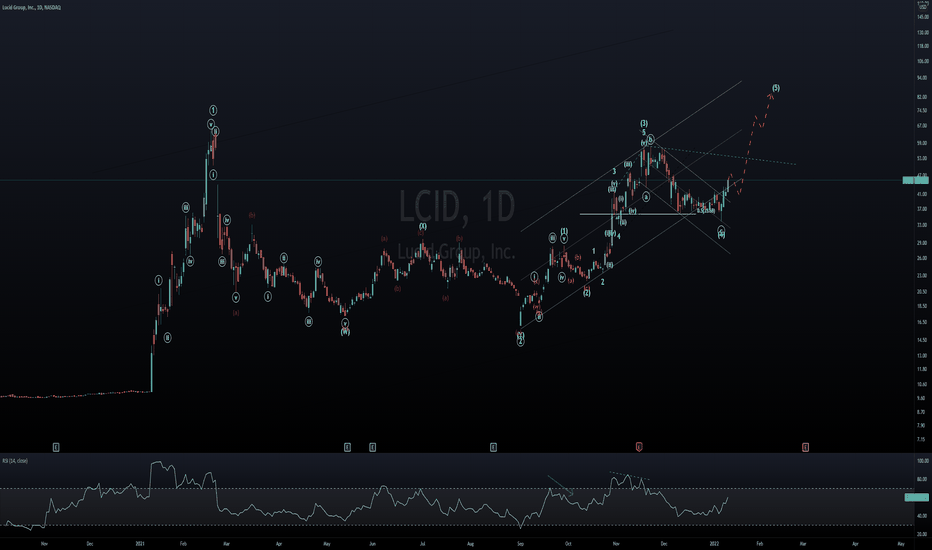Click the Aug label on time axis
Screen dimensions: 932x550
tap(470, 543)
